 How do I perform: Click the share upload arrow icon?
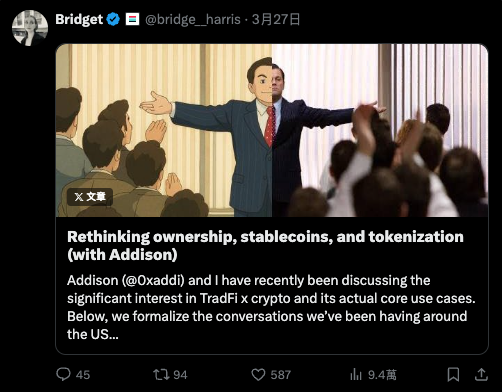481,375
